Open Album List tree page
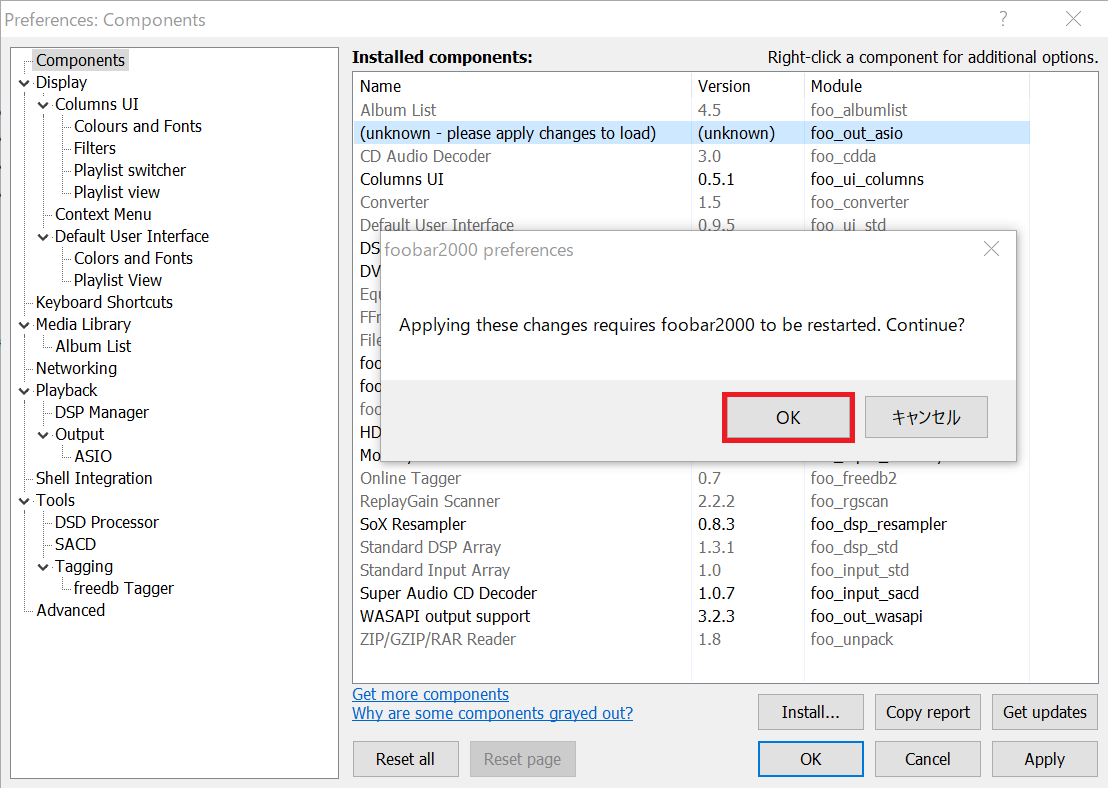Viewport: 1108px width, 788px height. click(x=93, y=346)
